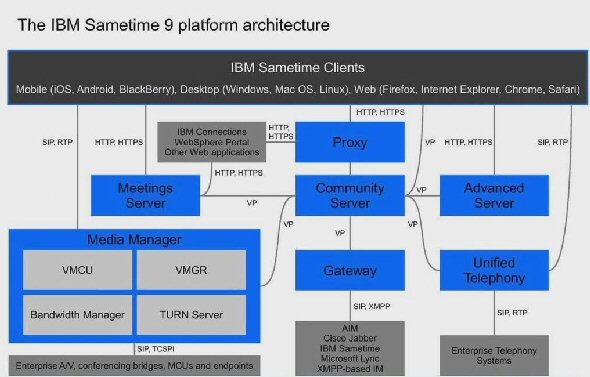The width and height of the screenshot is (590, 377).
Task: Click 'HTTP, HTTPS' label under IBM Connections box
Action: pos(239,173)
